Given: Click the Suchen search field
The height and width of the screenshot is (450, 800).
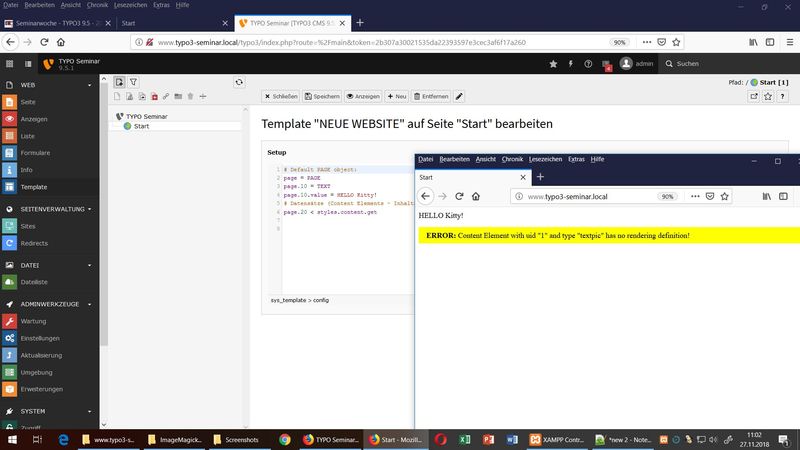Looking at the screenshot, I should [687, 64].
